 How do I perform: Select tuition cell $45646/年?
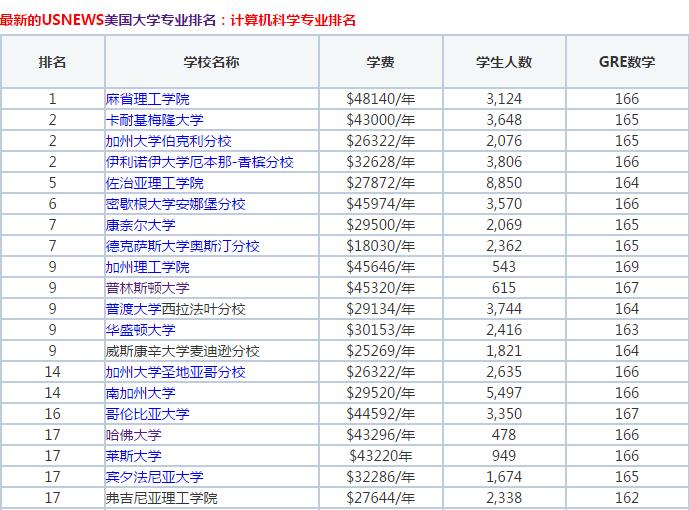point(381,267)
